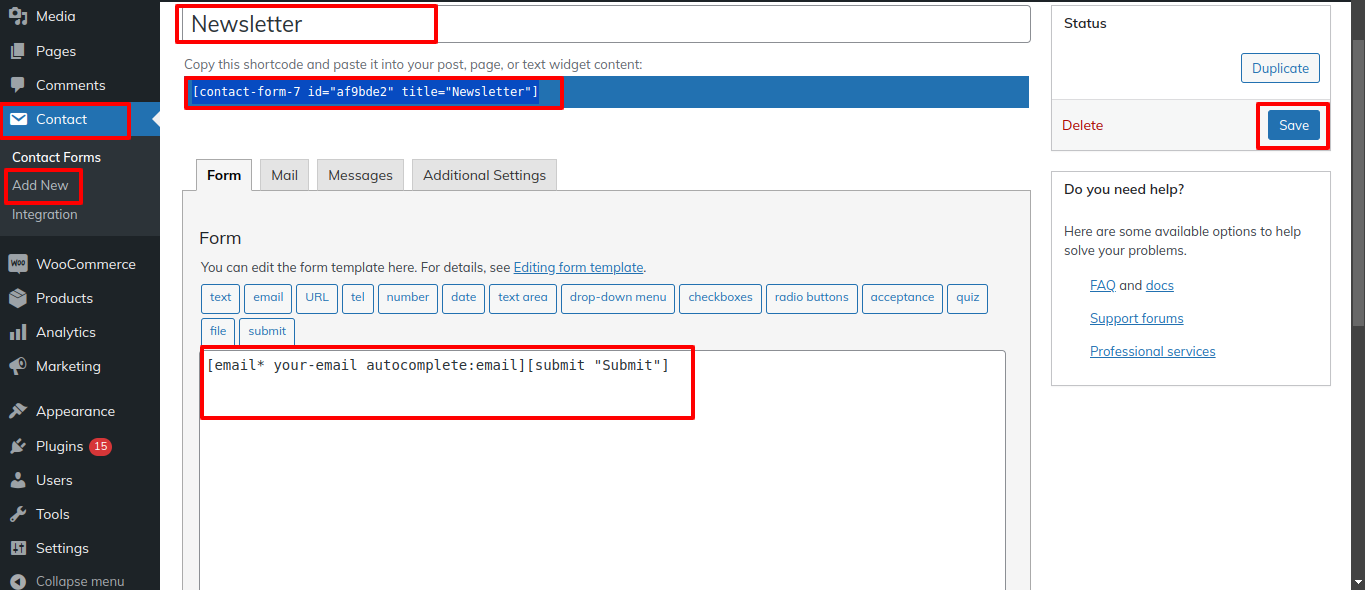Click the WooCommerce logo icon
Image resolution: width=1365 pixels, height=590 pixels.
tap(18, 264)
